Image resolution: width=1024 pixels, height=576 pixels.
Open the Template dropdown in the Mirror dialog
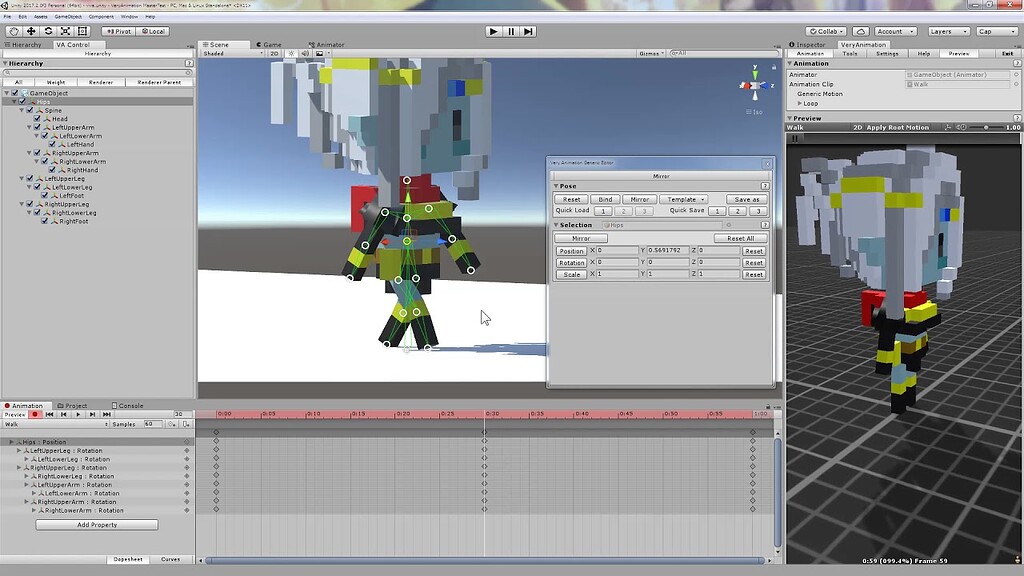point(682,199)
